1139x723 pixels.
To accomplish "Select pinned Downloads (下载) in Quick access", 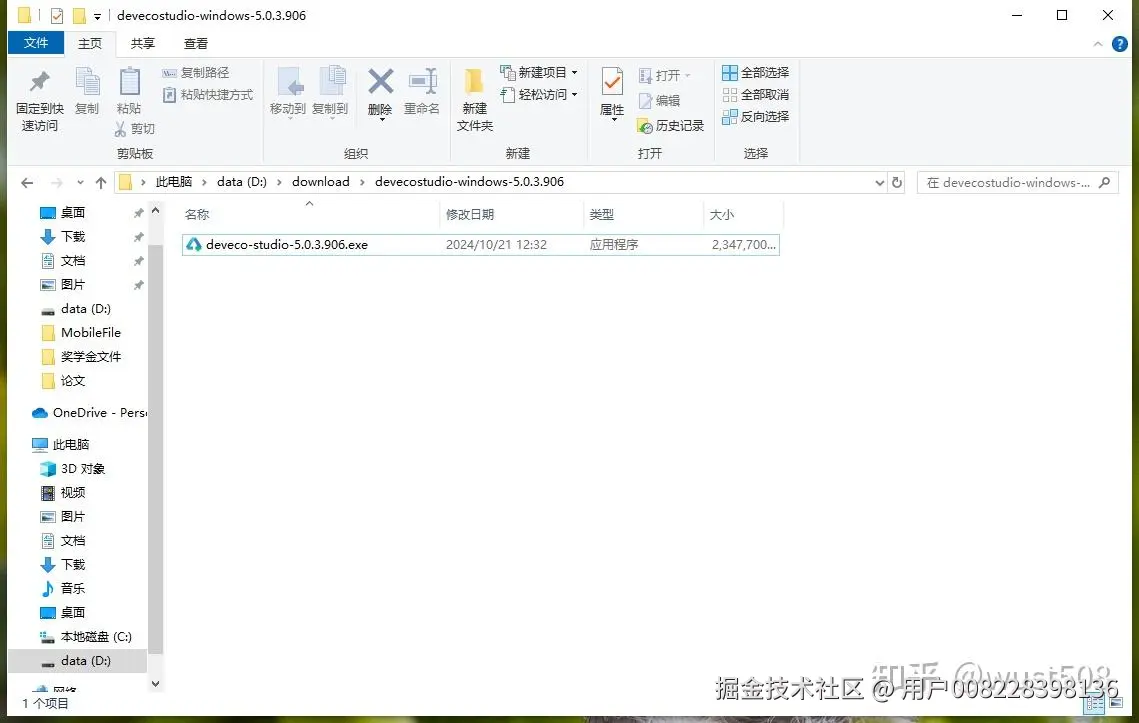I will tap(73, 236).
